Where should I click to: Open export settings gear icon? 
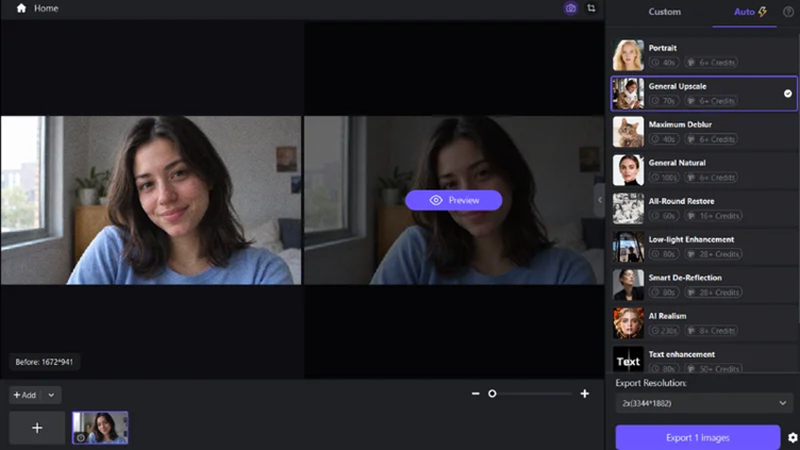(792, 438)
